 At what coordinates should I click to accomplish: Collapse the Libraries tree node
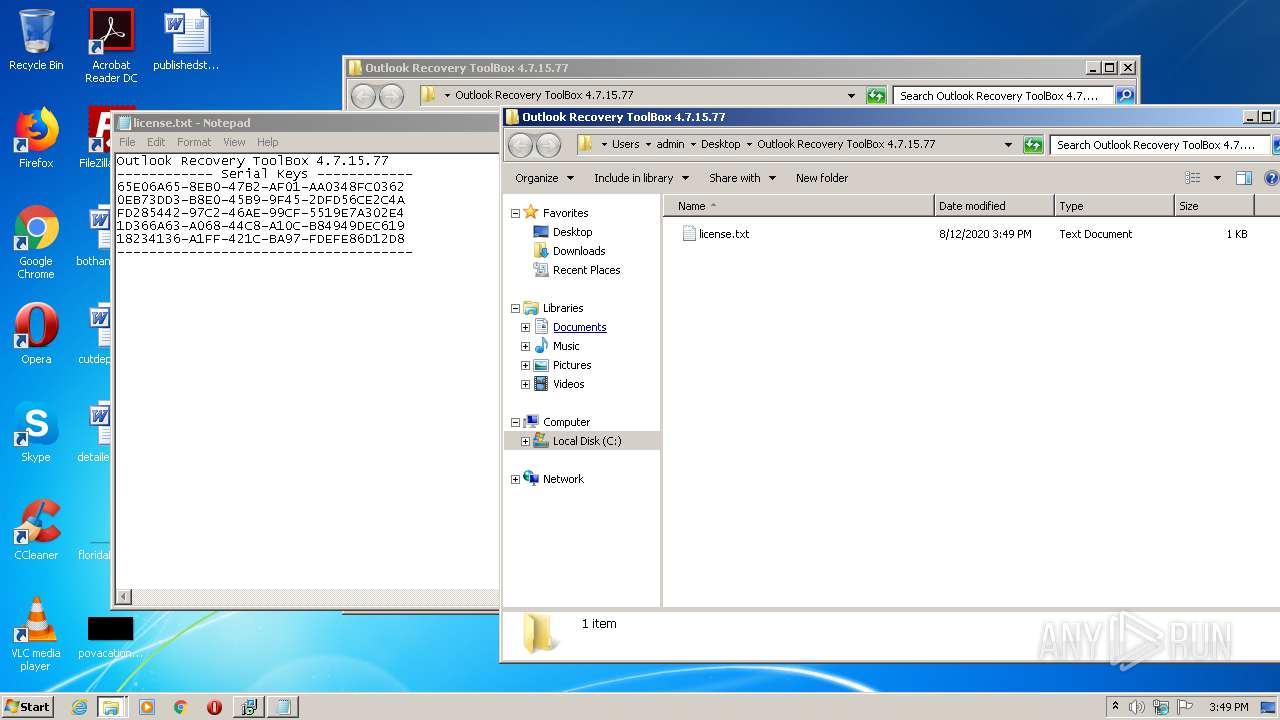(515, 308)
